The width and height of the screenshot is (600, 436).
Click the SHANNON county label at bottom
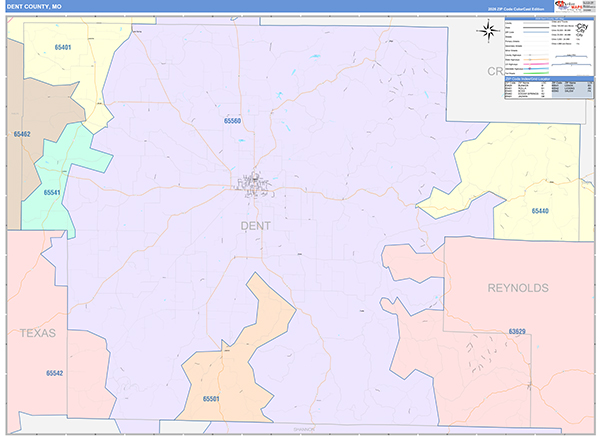tap(304, 429)
